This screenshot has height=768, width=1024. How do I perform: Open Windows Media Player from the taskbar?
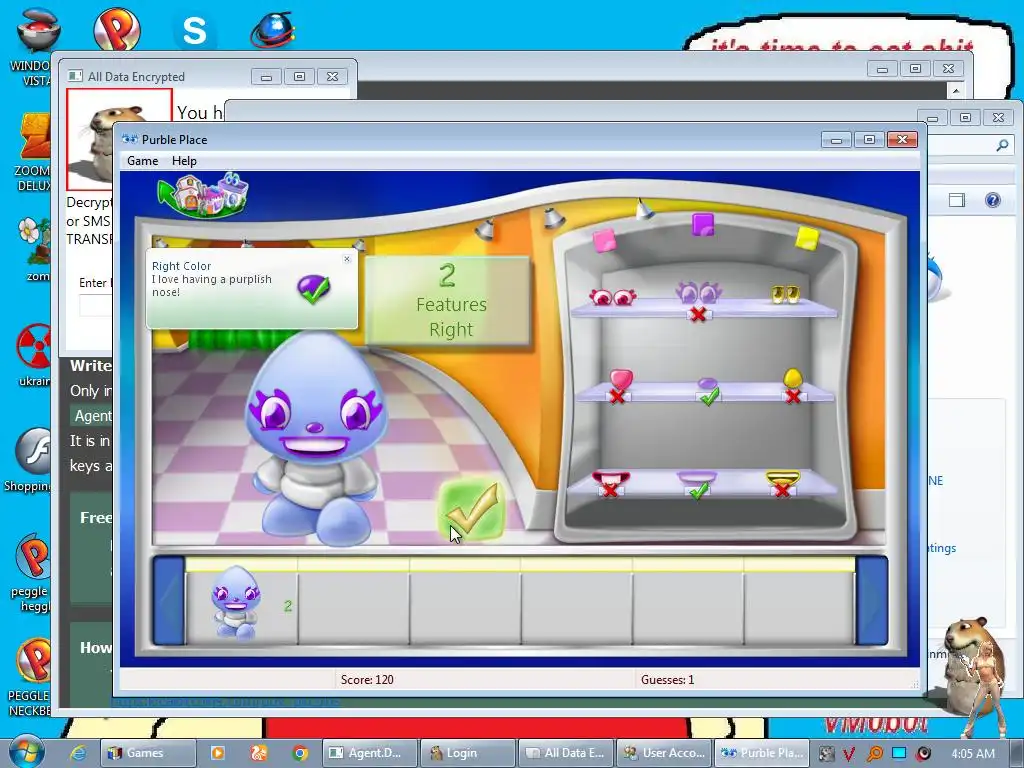point(217,753)
